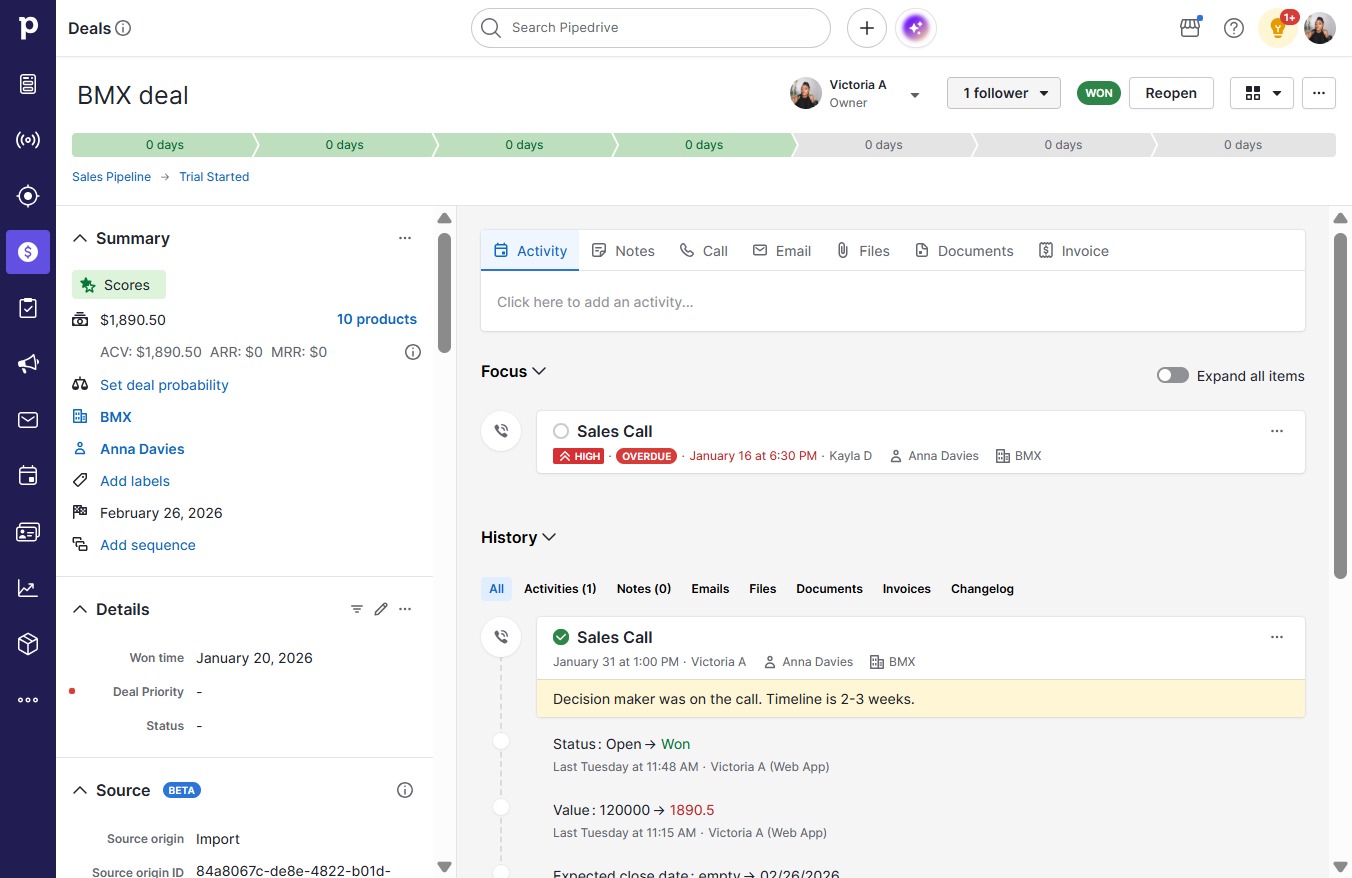Viewport: 1352px width, 878px height.
Task: Toggle the Expand all items switch
Action: [x=1173, y=376]
